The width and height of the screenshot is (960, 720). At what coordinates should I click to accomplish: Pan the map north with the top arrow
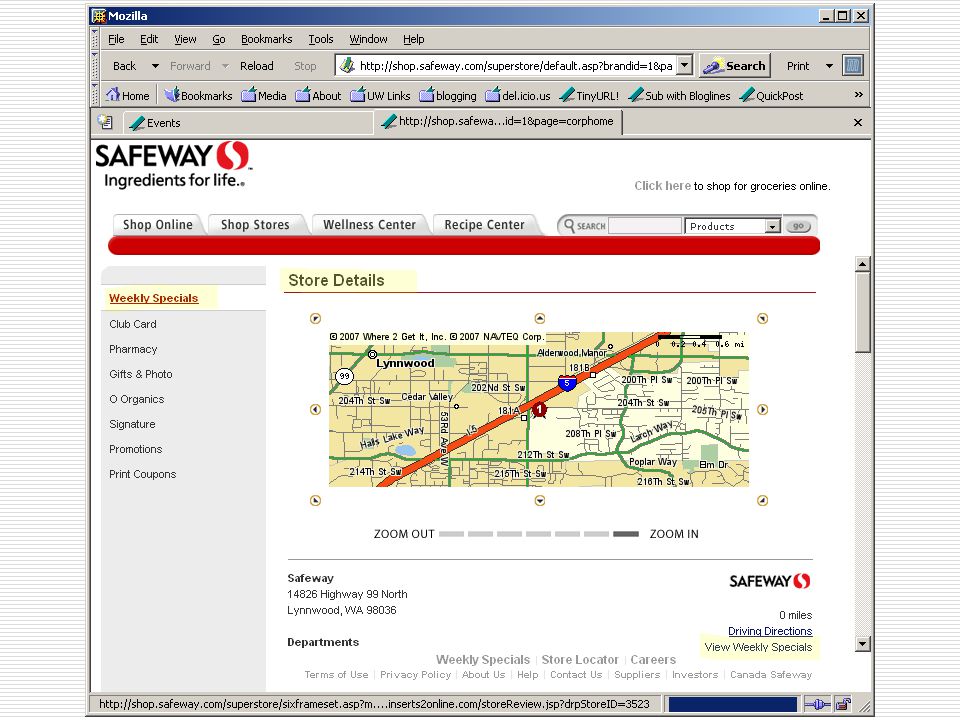pos(539,318)
